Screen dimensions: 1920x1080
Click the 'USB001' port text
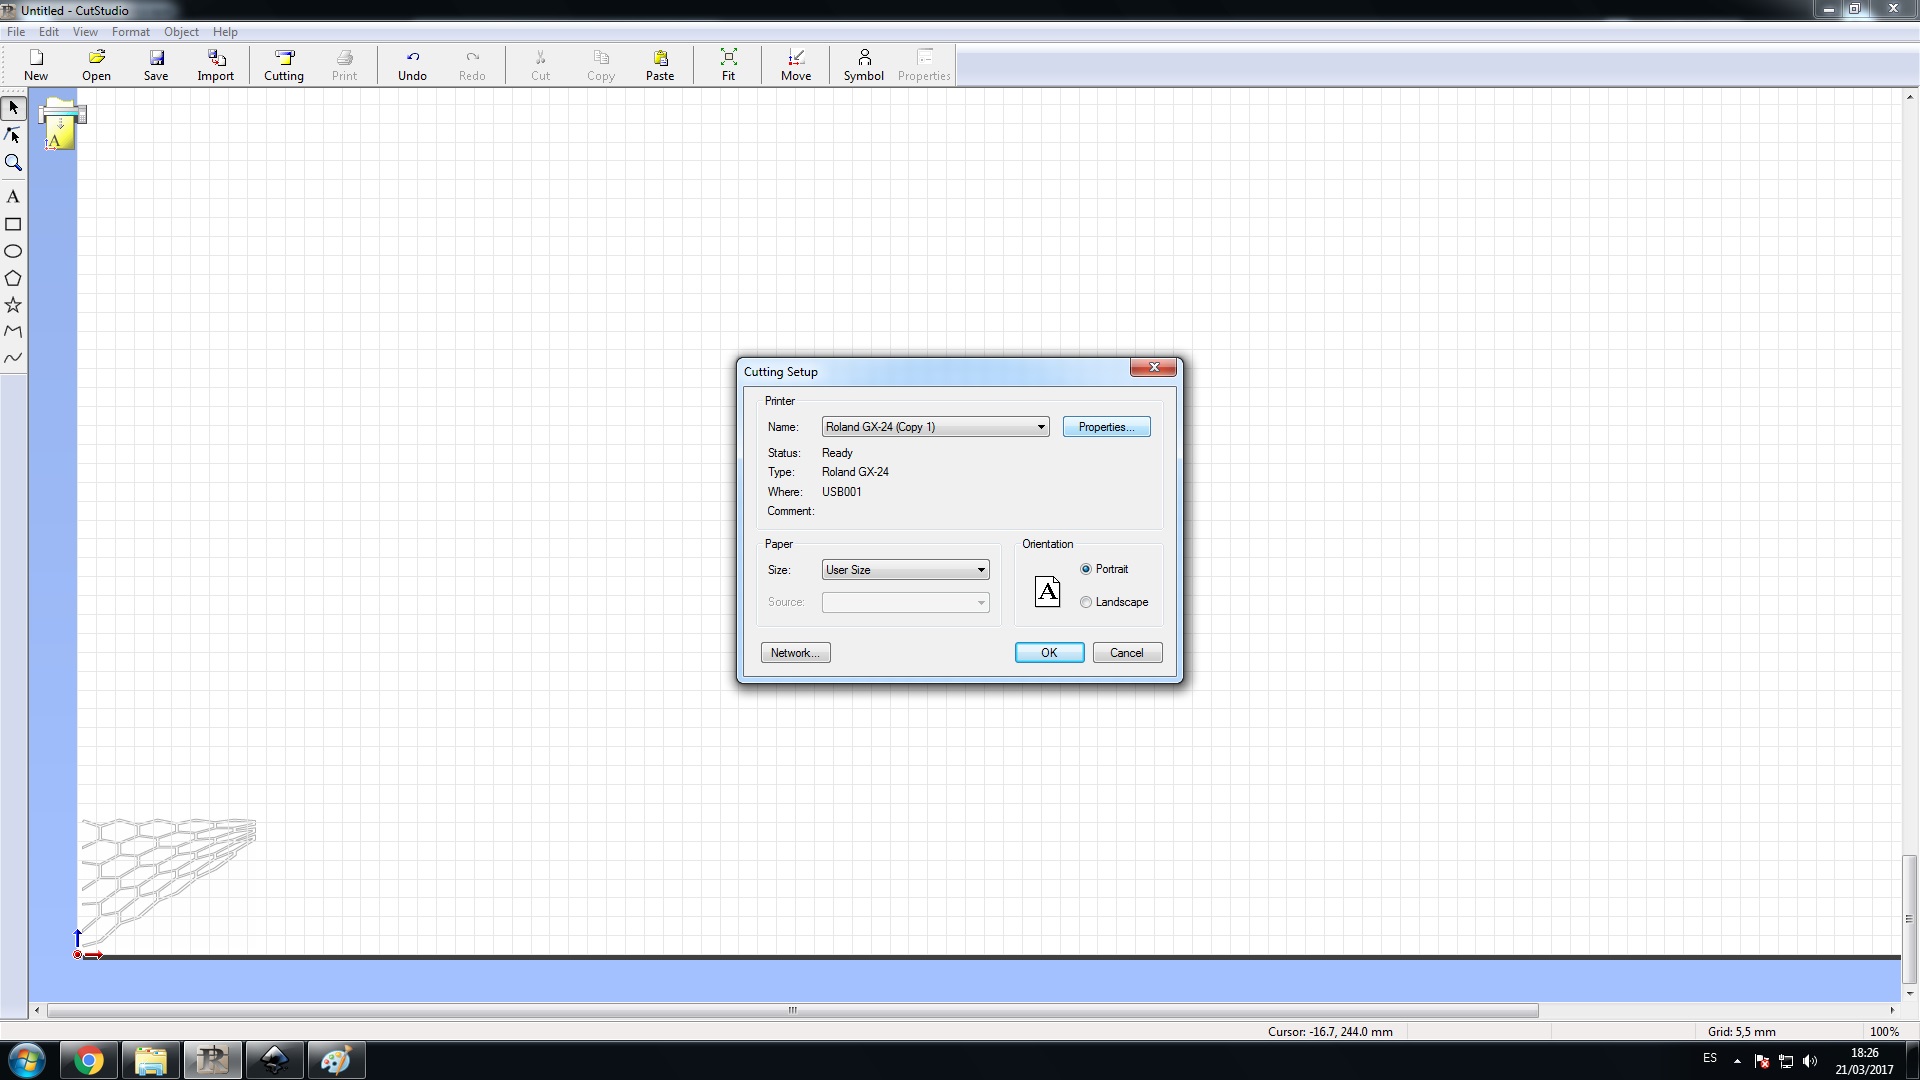pos(842,492)
